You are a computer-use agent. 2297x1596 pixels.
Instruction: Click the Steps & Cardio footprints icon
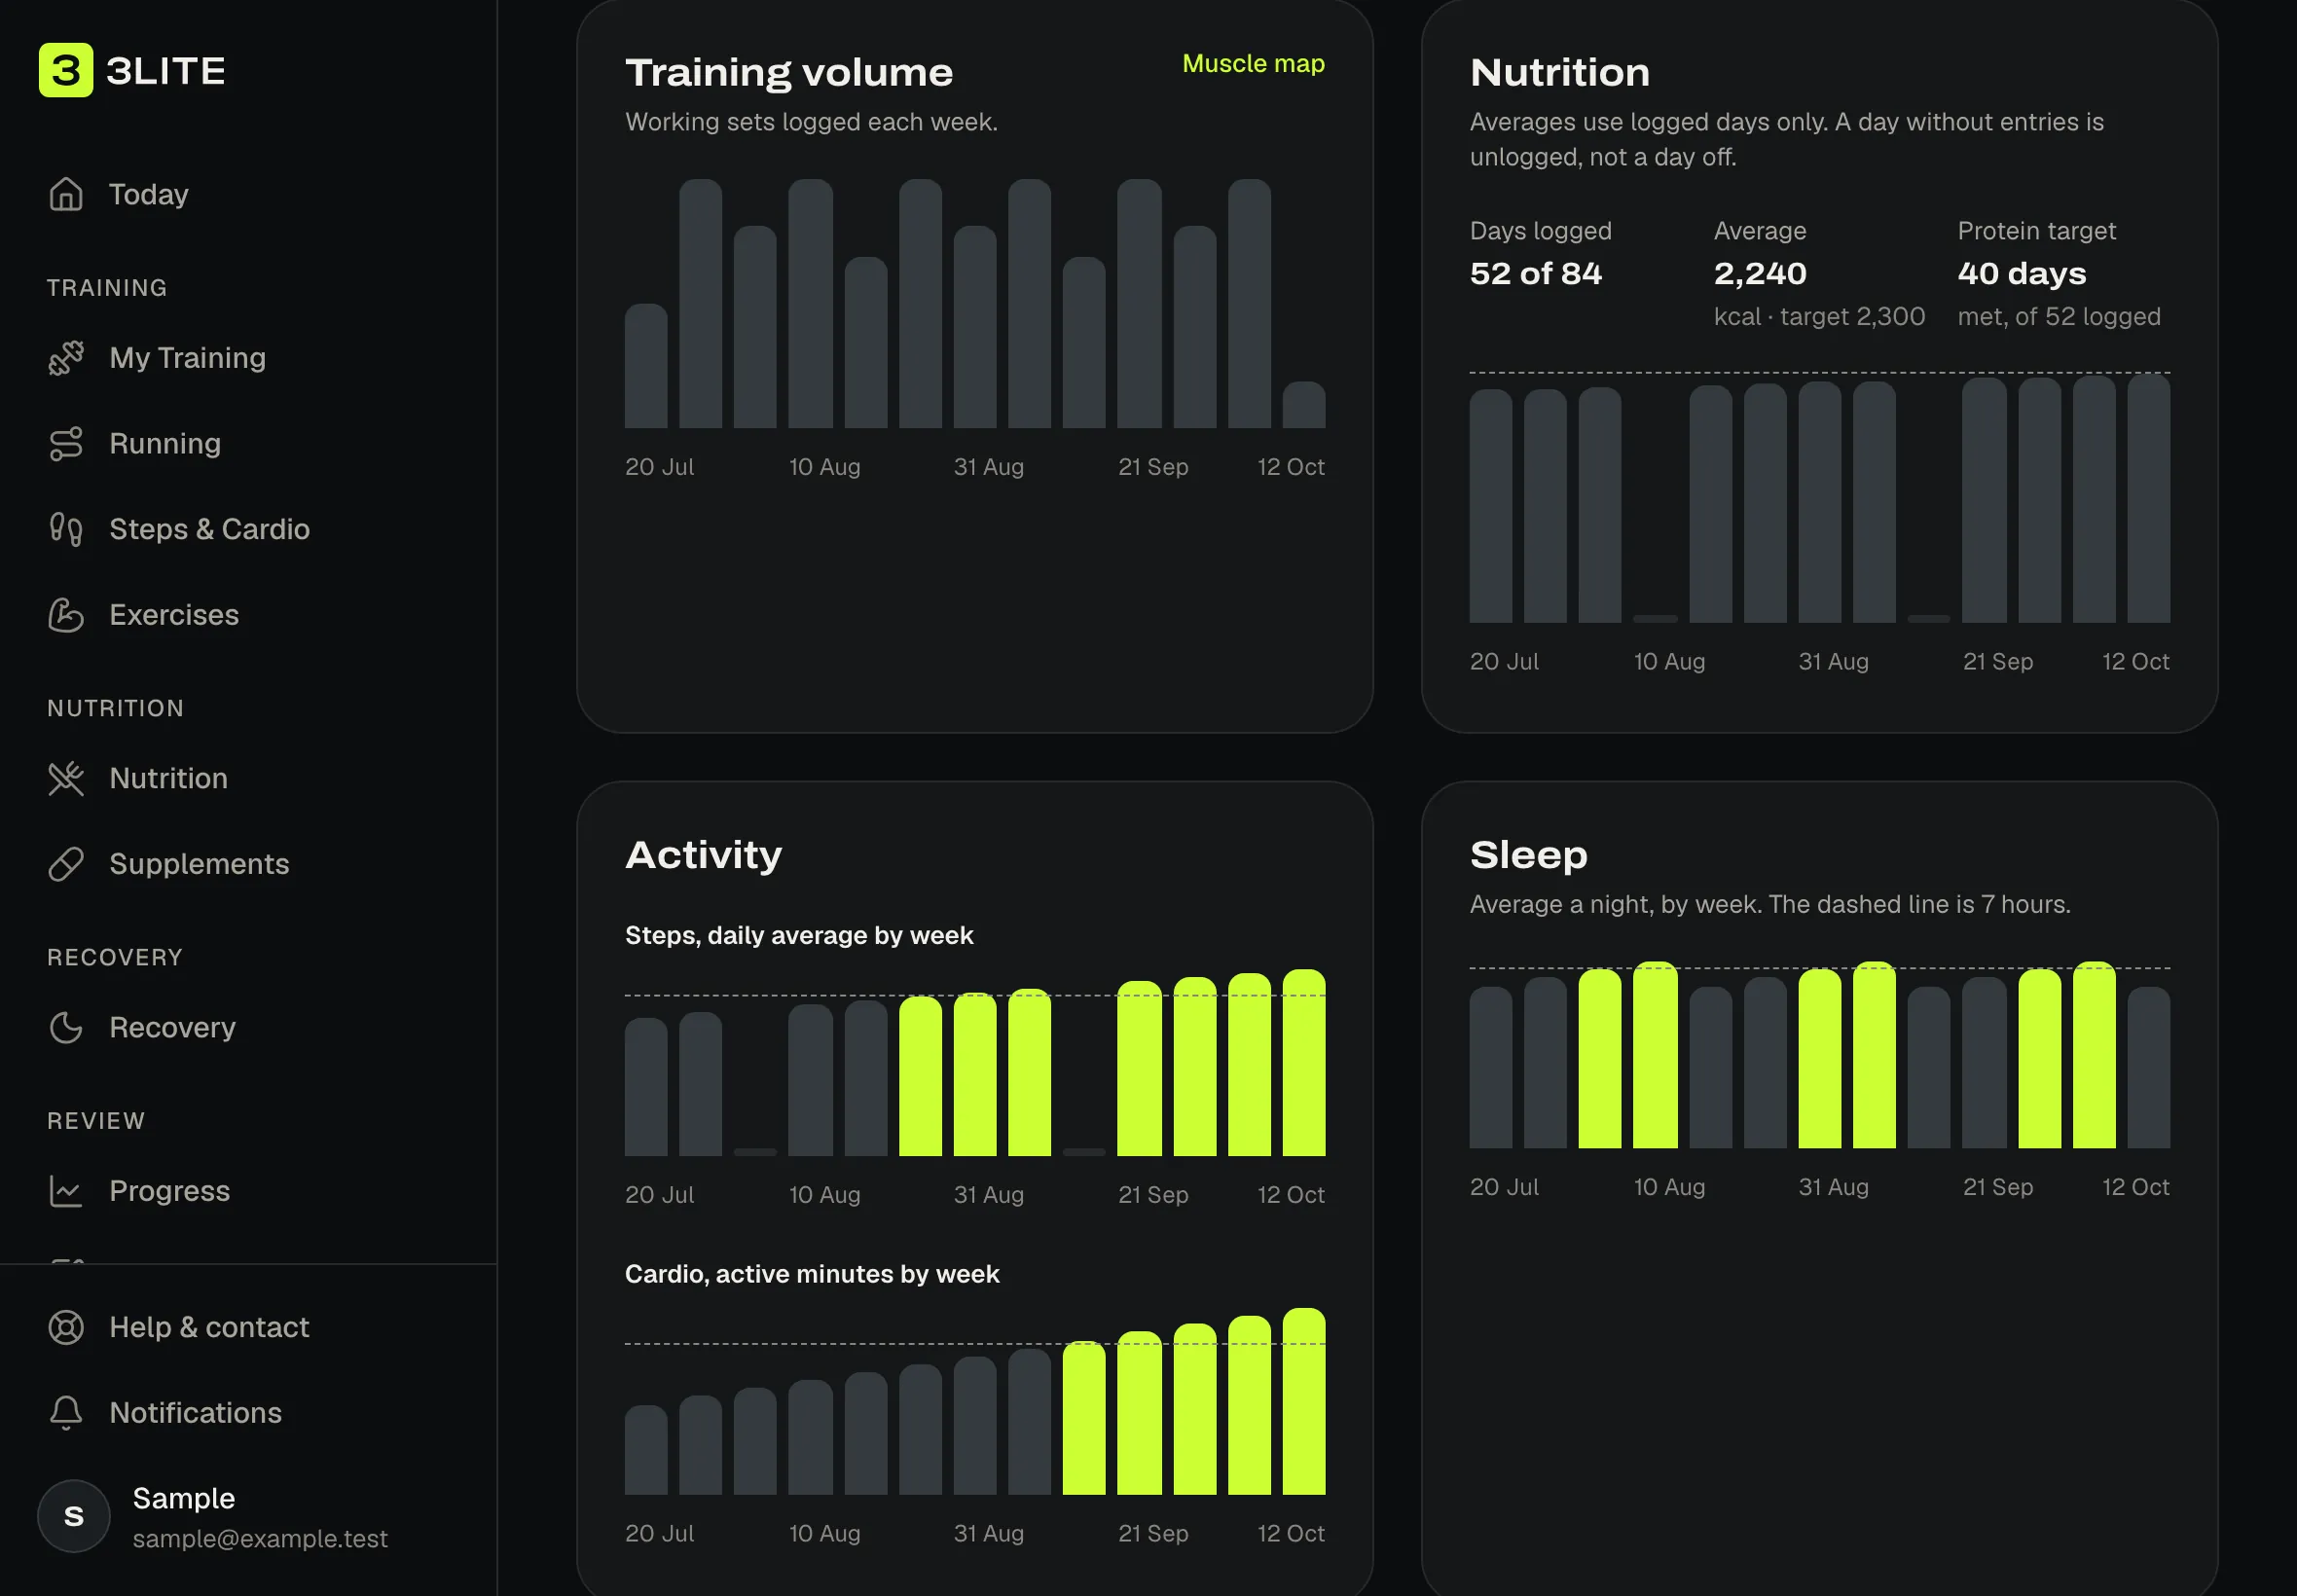pos(66,529)
